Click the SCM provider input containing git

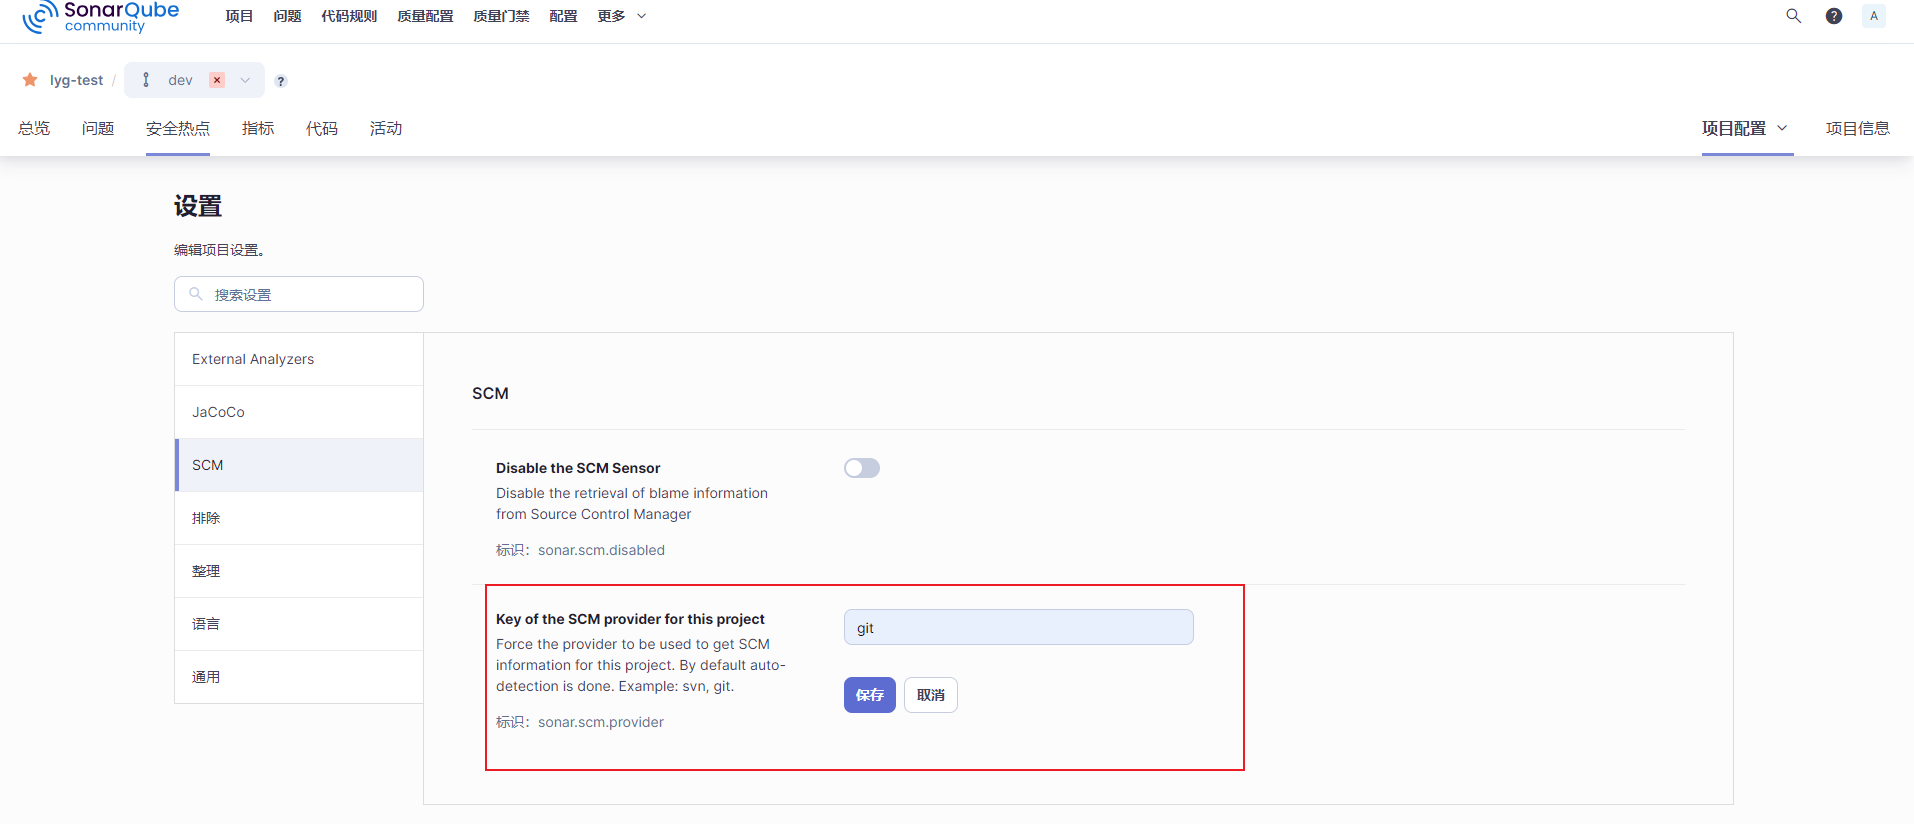coord(1019,627)
